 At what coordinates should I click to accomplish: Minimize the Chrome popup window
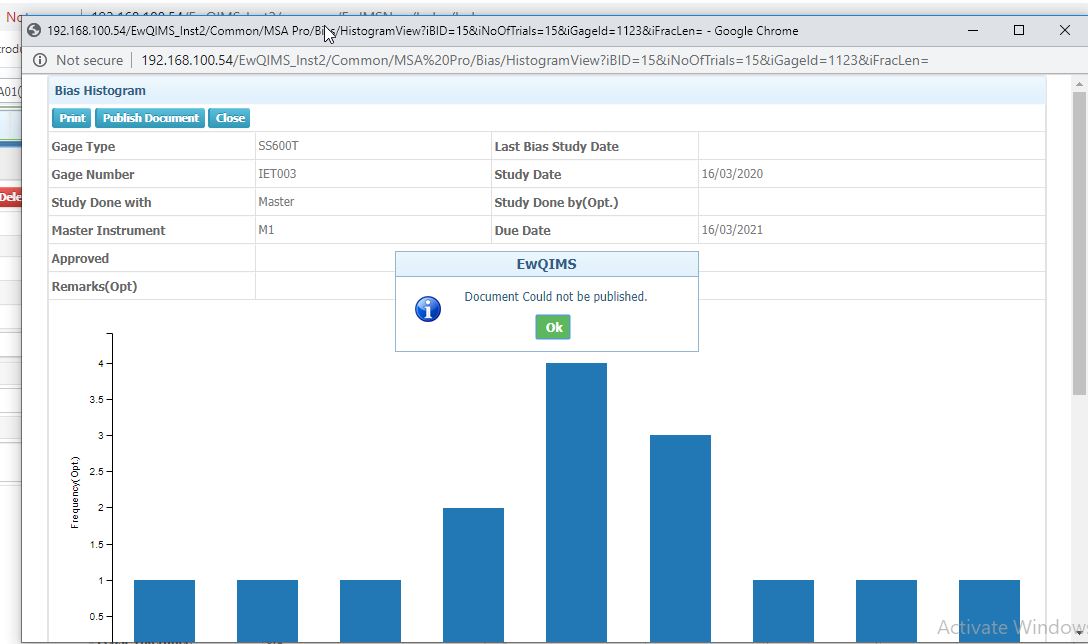973,31
